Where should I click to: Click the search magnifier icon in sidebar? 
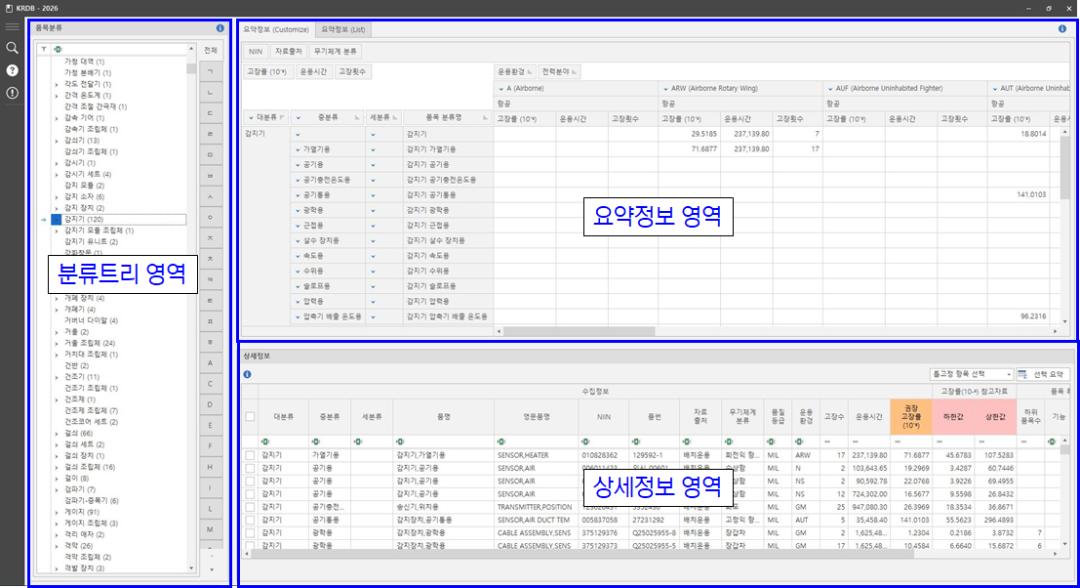12,48
